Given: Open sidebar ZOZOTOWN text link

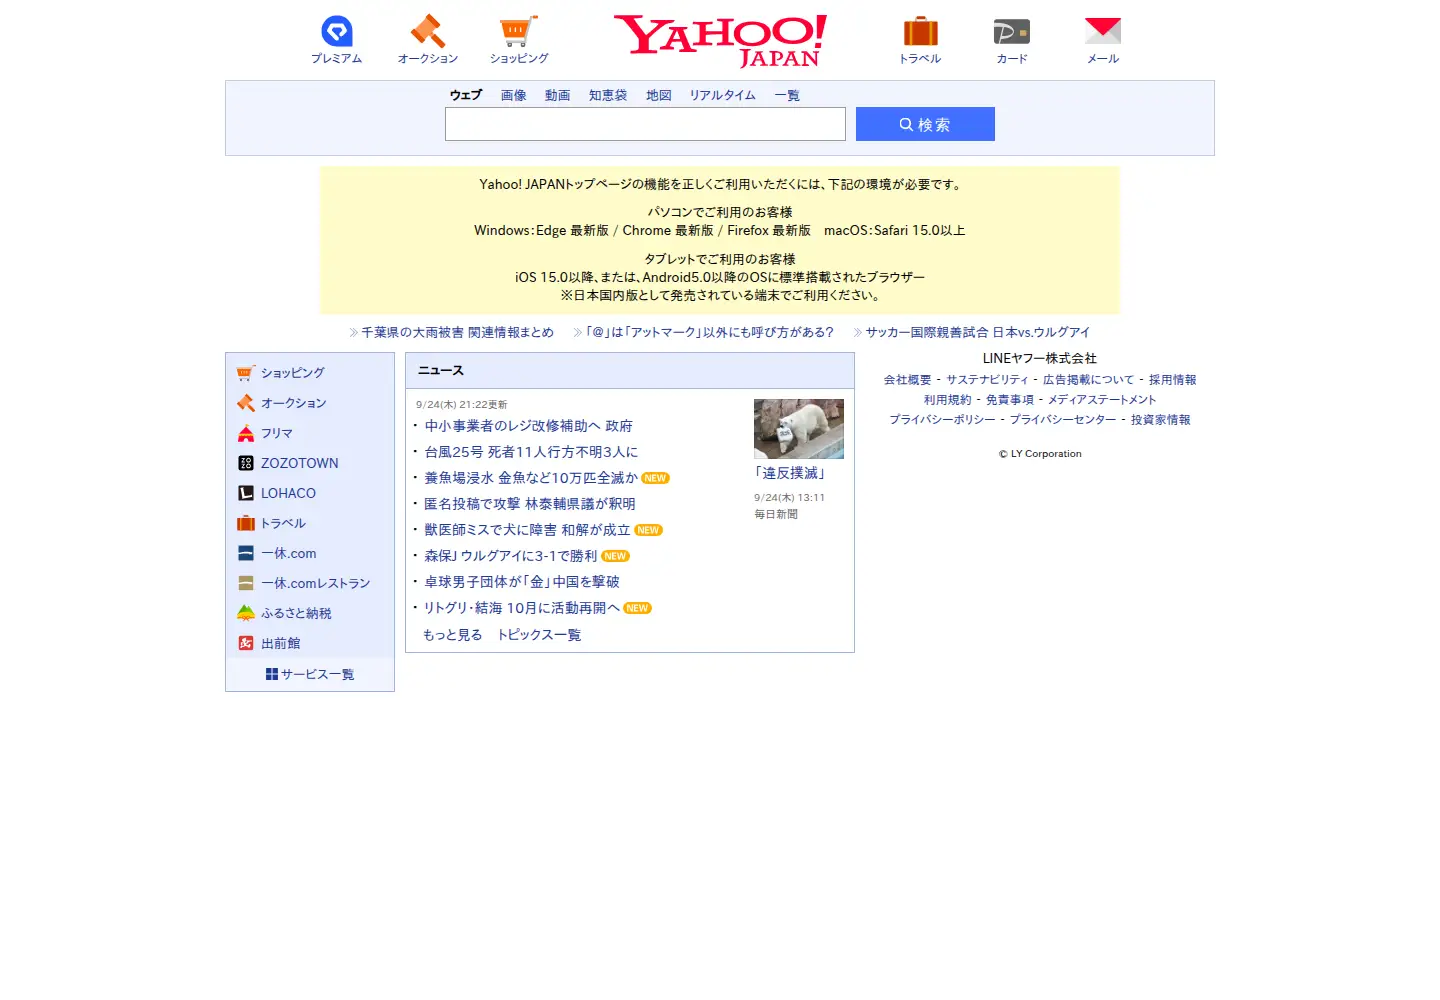Looking at the screenshot, I should coord(300,463).
